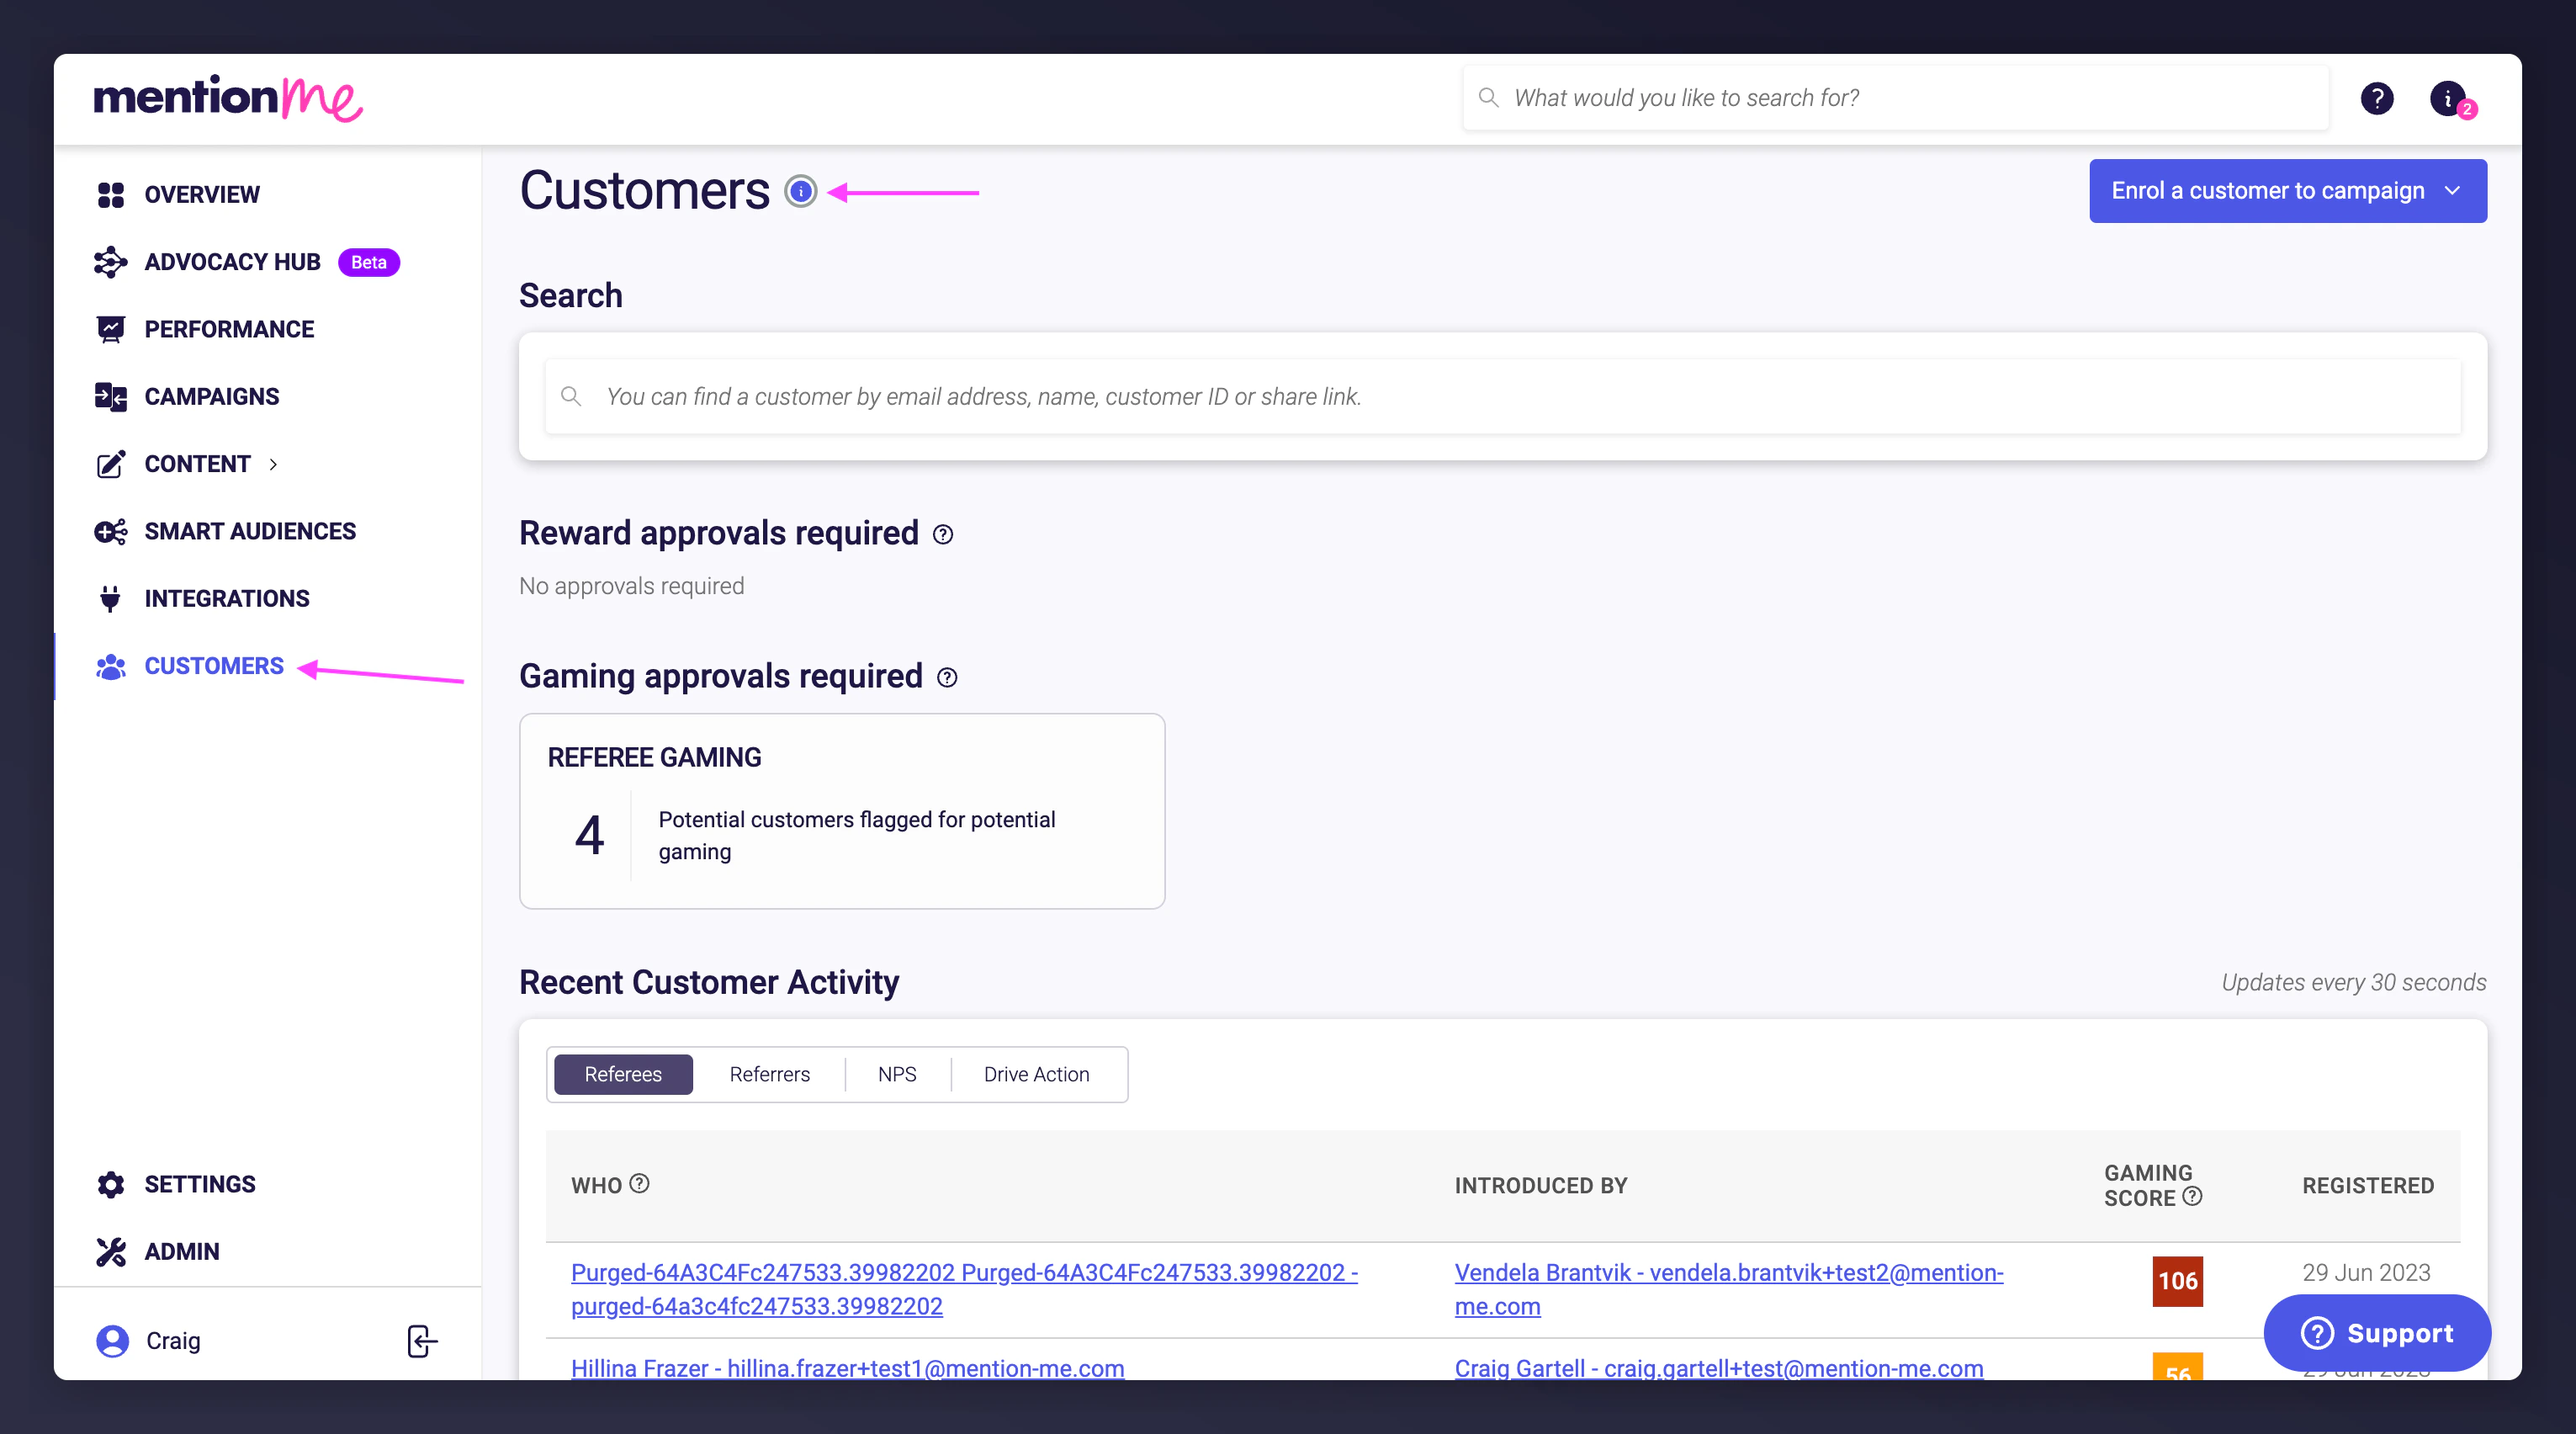Click the 29 Jun 2023 registered date
2576x1434 pixels.
pos(2366,1272)
